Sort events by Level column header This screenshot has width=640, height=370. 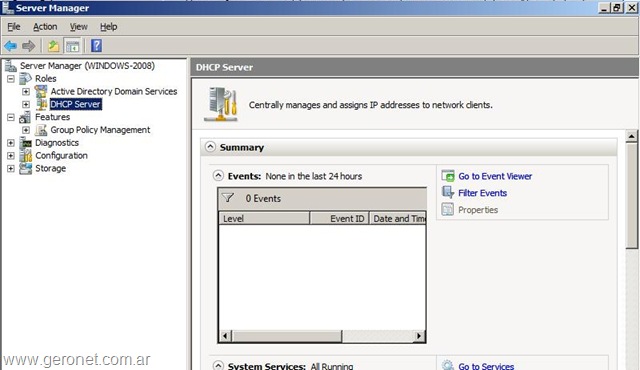[264, 218]
